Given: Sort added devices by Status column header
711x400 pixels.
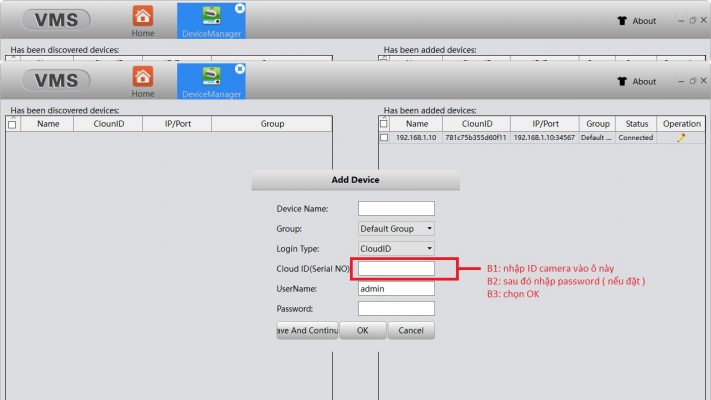Looking at the screenshot, I should click(x=636, y=124).
